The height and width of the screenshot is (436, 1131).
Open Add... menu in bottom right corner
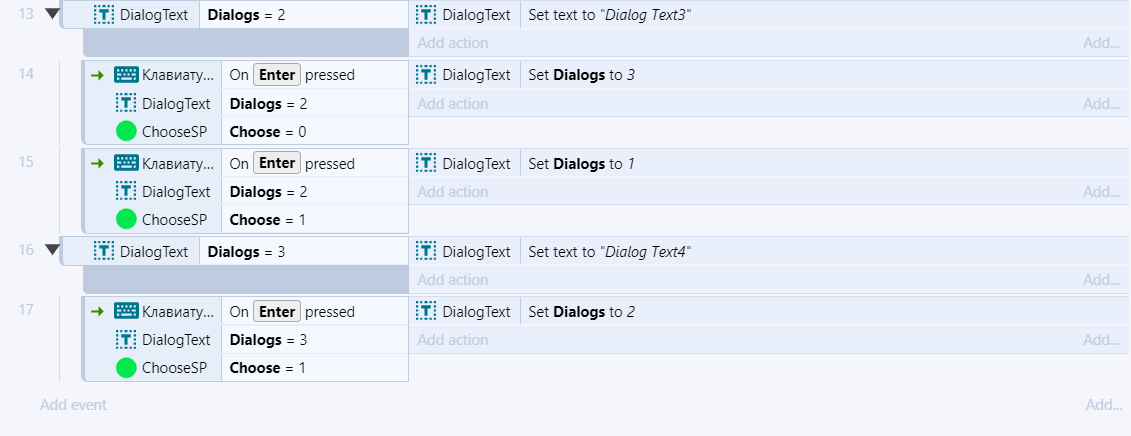tap(1103, 406)
